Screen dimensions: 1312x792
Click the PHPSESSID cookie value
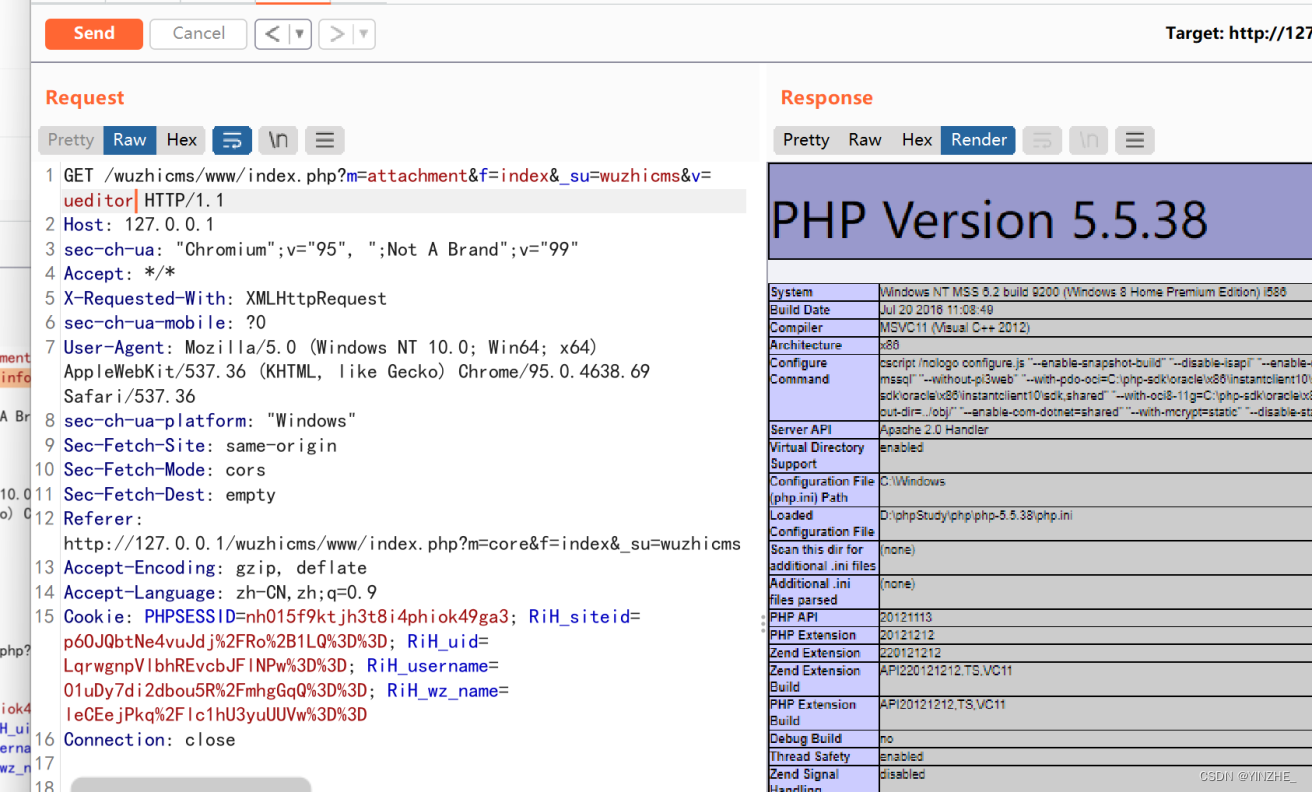pos(378,617)
